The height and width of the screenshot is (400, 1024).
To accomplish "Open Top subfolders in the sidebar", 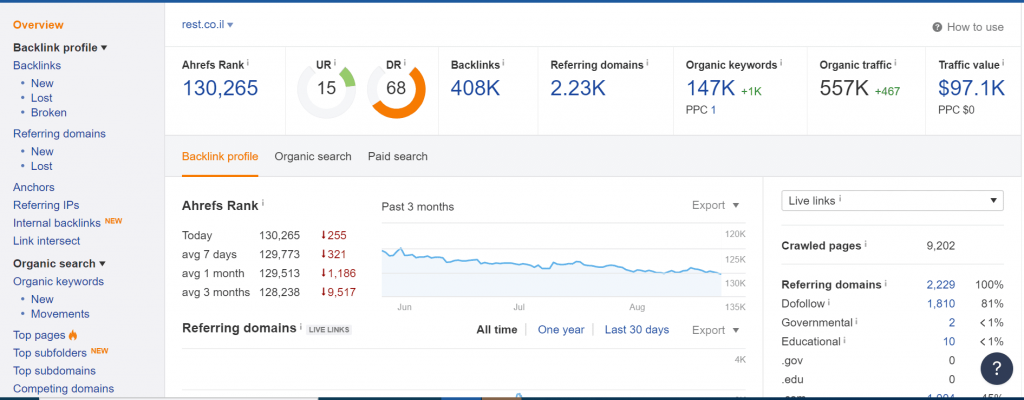I will coord(50,353).
